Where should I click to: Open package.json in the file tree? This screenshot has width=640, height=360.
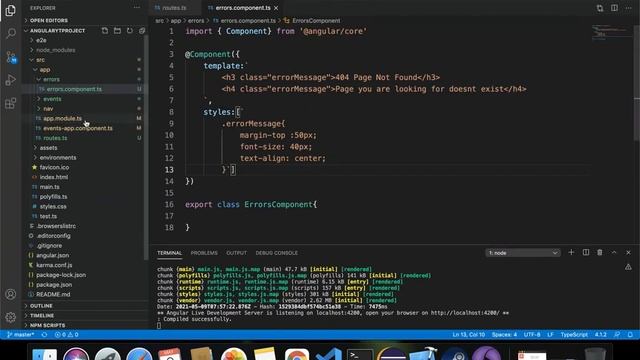pyautogui.click(x=54, y=285)
